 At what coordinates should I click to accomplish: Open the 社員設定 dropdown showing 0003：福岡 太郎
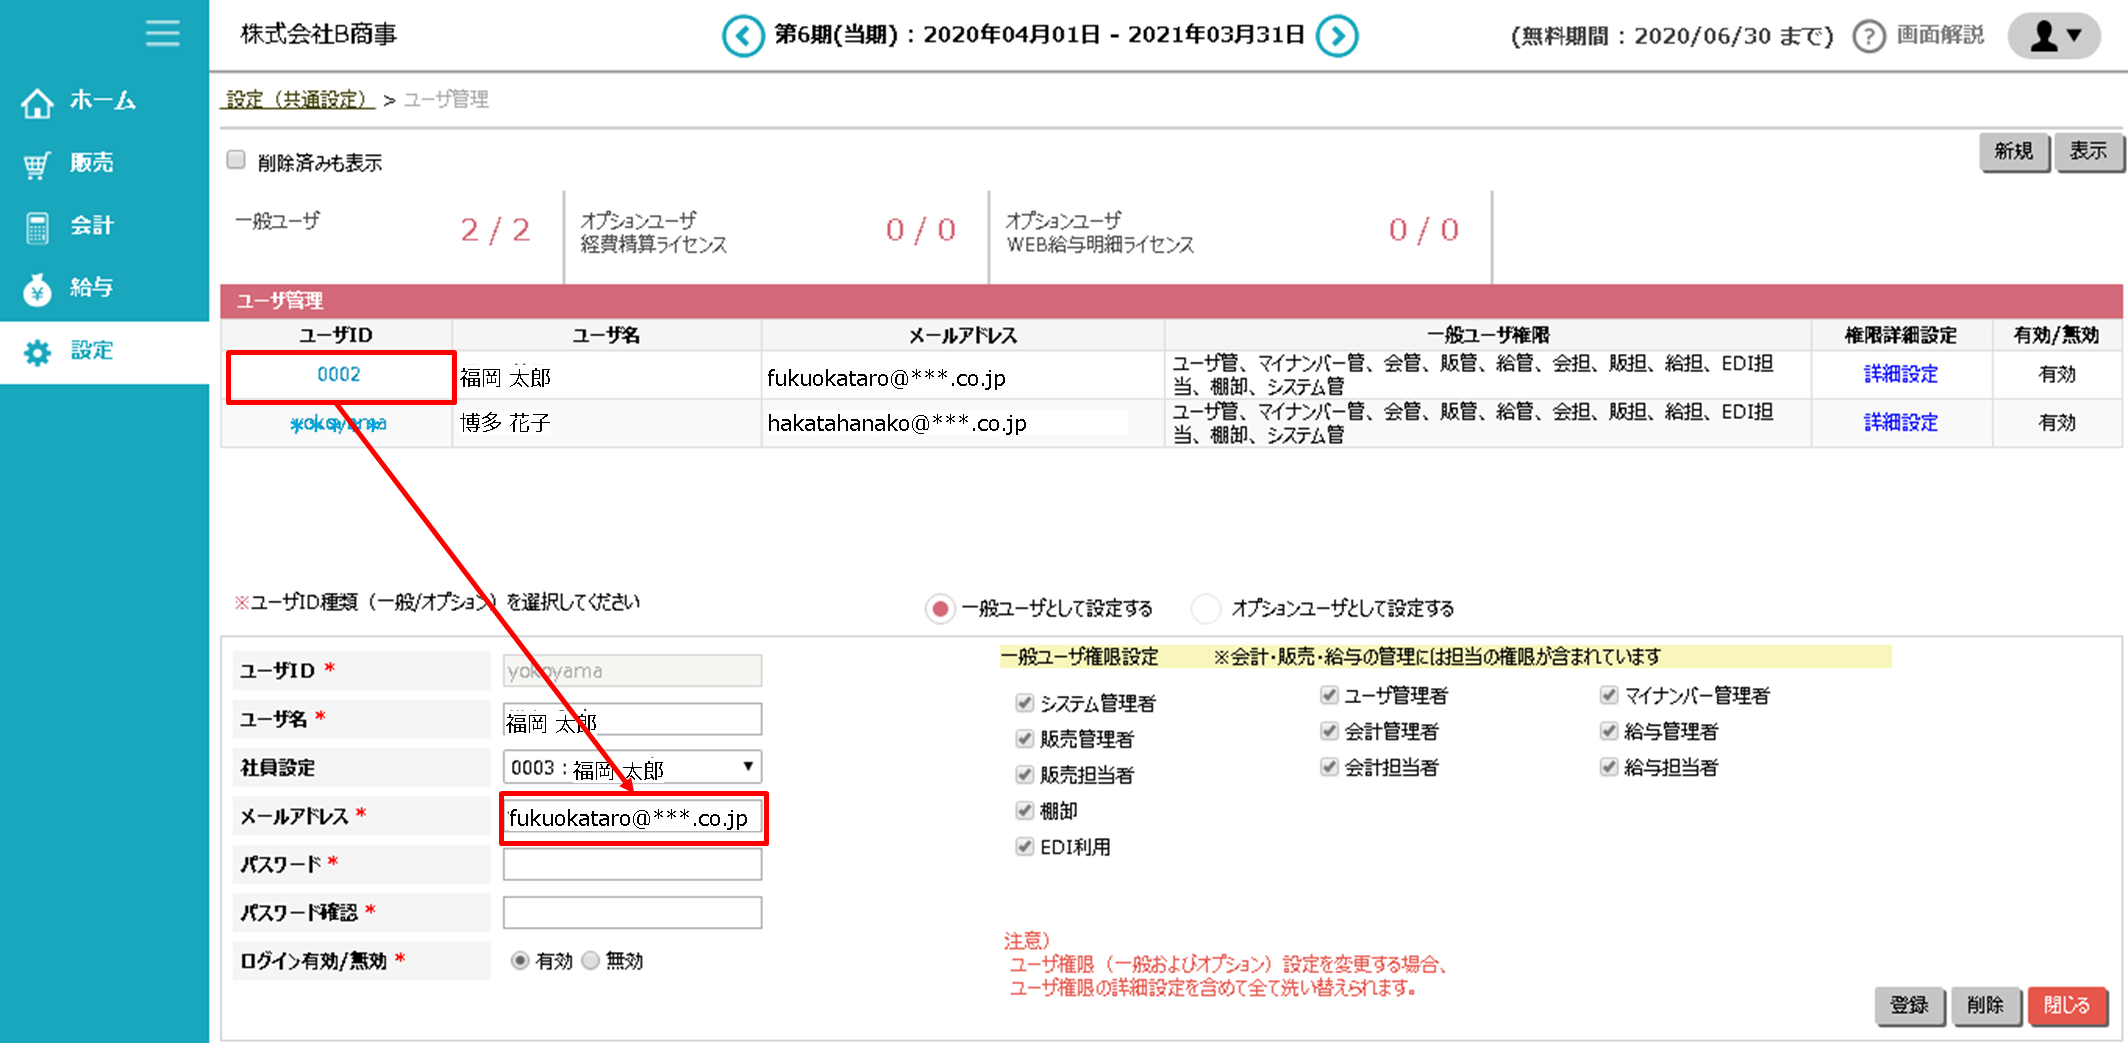[x=631, y=767]
